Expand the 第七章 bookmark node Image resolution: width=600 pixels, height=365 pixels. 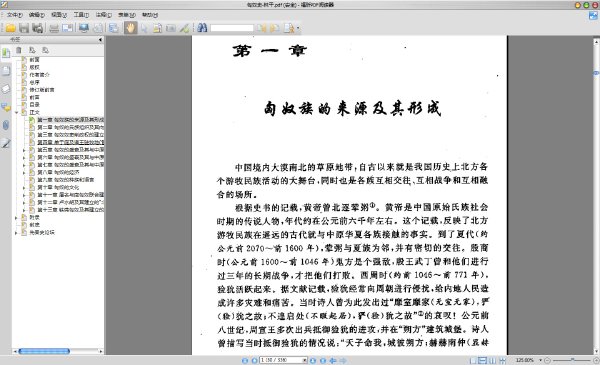click(24, 165)
